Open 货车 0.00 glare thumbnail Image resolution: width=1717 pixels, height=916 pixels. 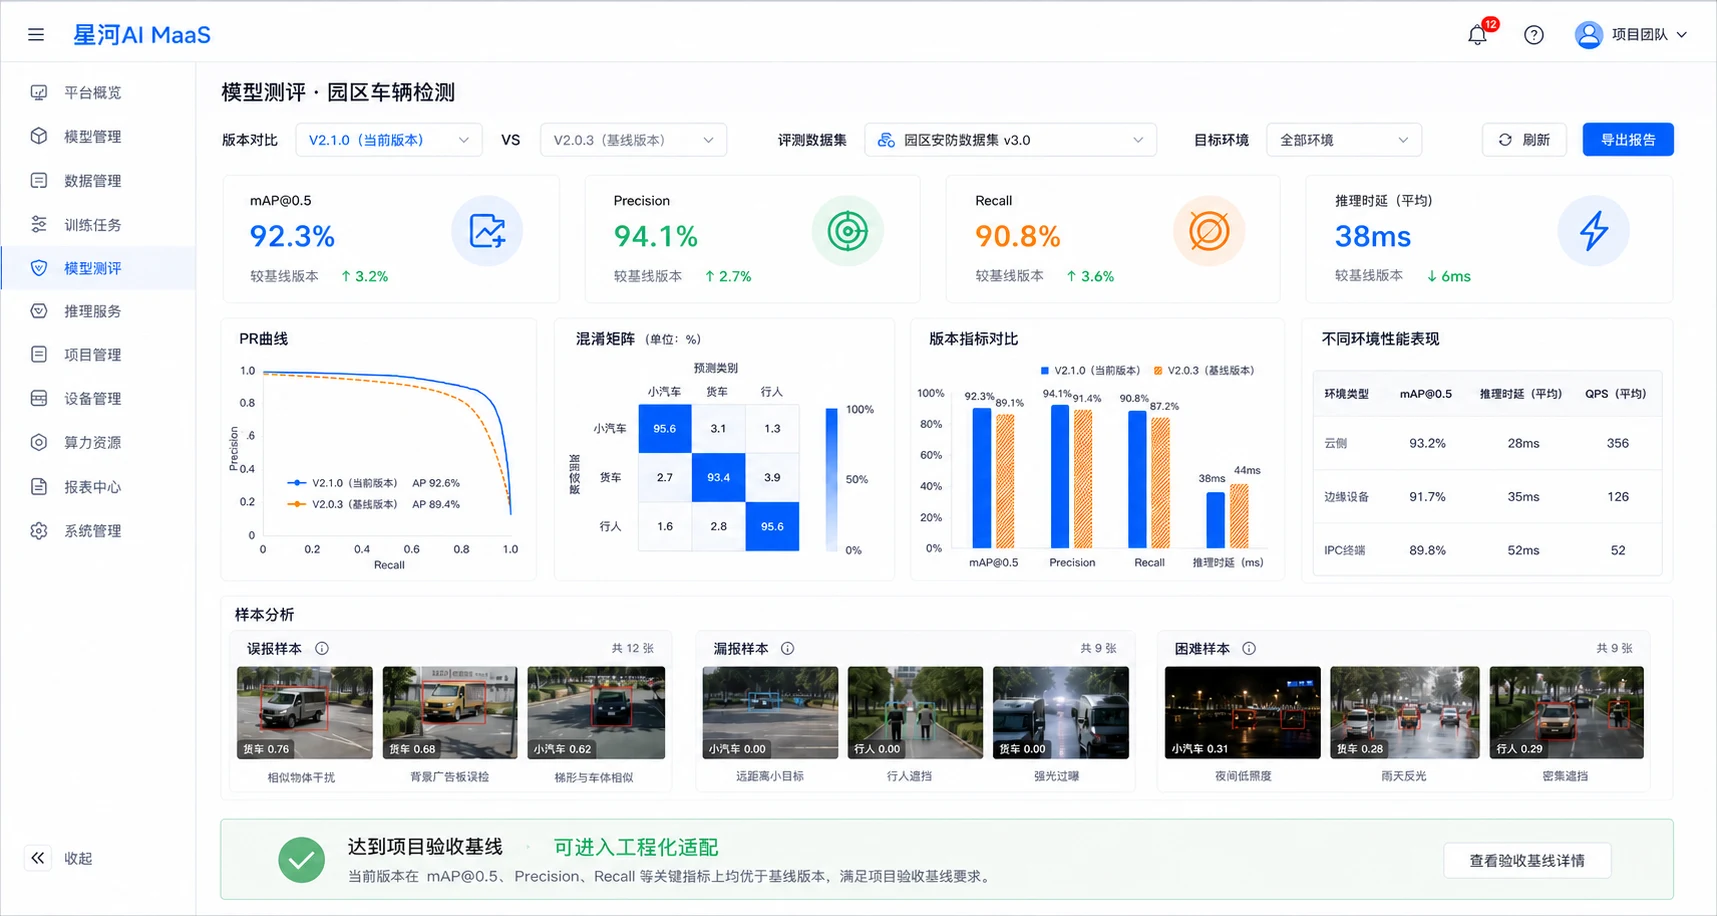1061,713
